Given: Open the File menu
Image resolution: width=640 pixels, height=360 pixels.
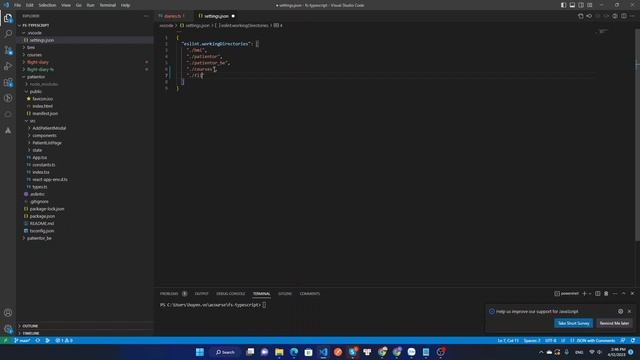Looking at the screenshot, I should pyautogui.click(x=17, y=5).
